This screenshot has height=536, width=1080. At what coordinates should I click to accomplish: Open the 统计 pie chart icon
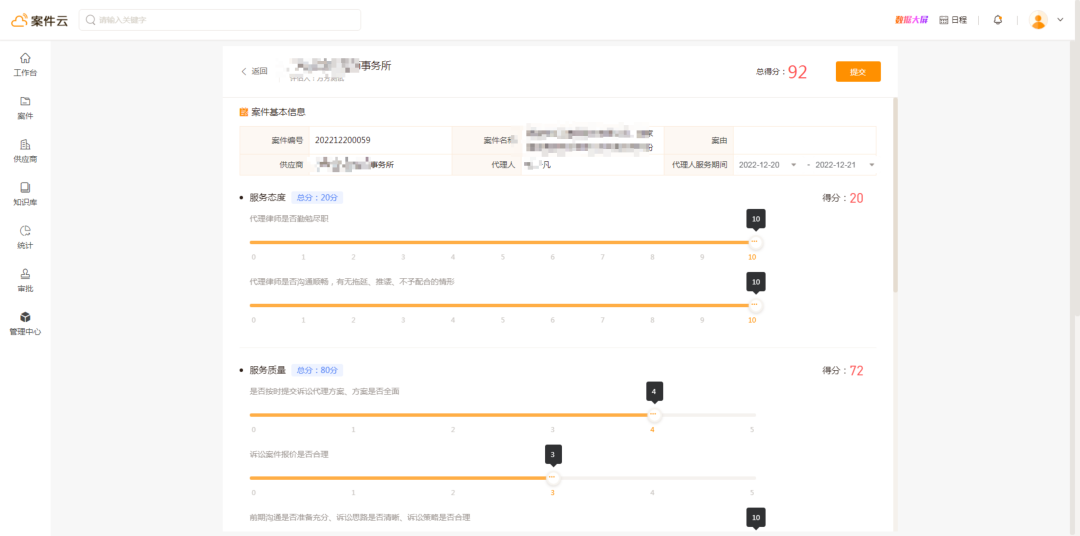(25, 230)
